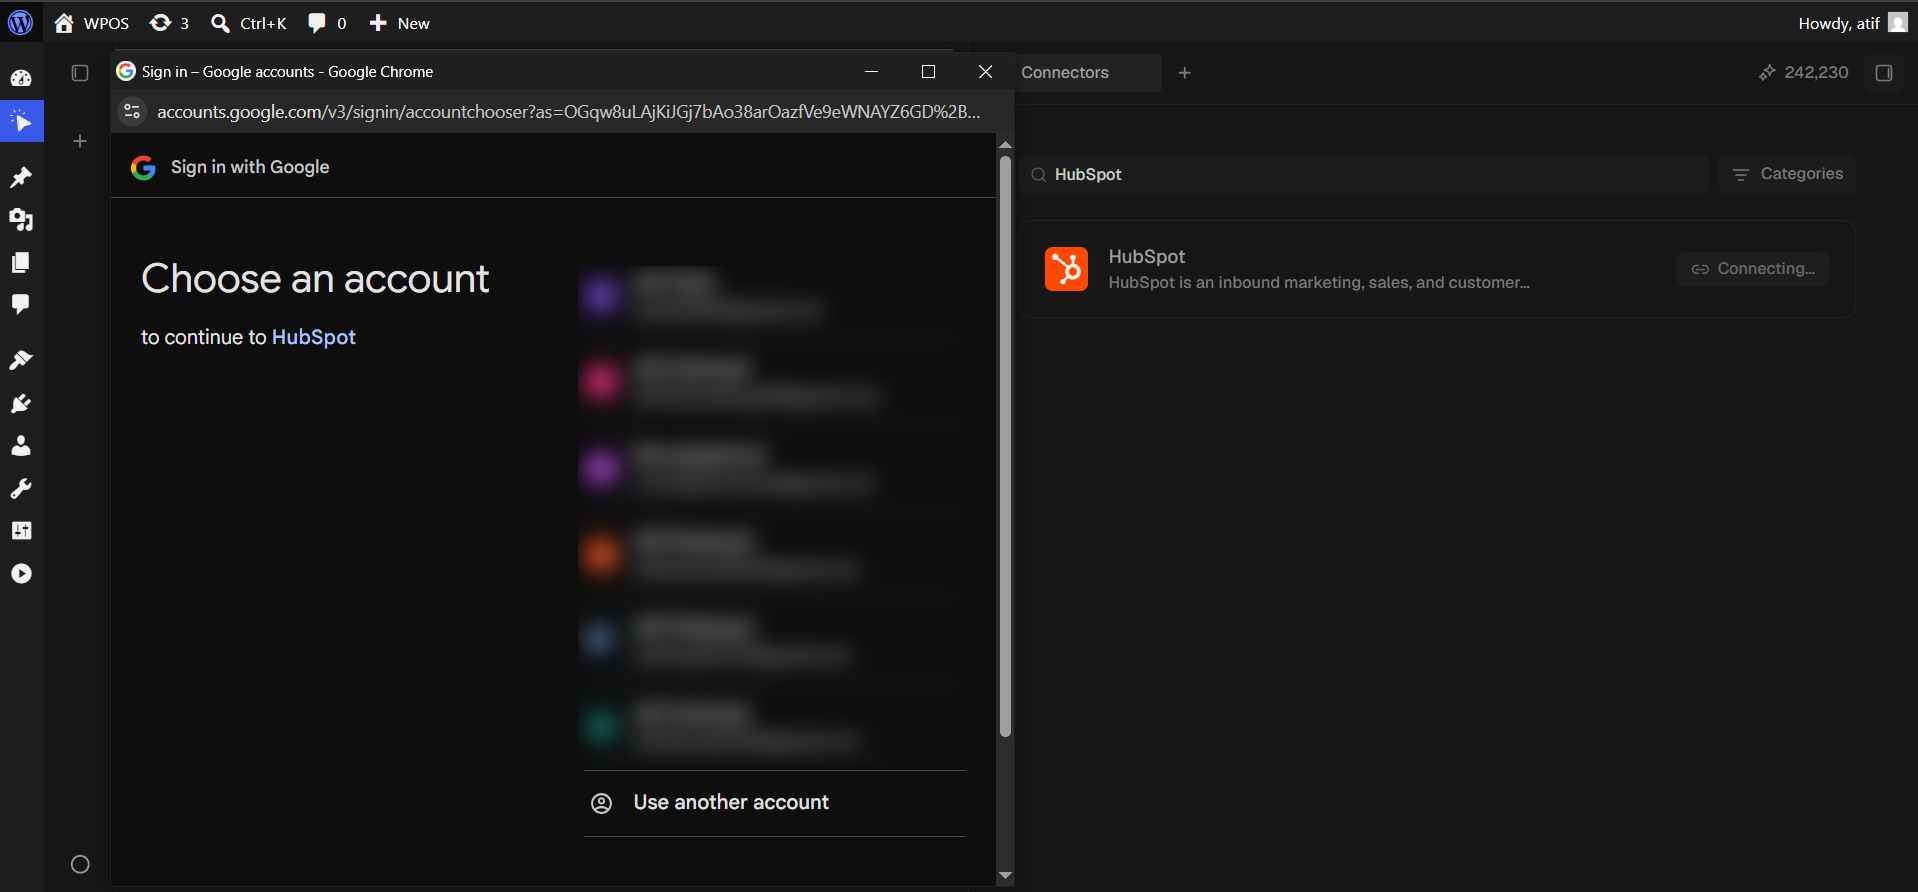Open Howdy, atif account menu

pyautogui.click(x=1853, y=23)
